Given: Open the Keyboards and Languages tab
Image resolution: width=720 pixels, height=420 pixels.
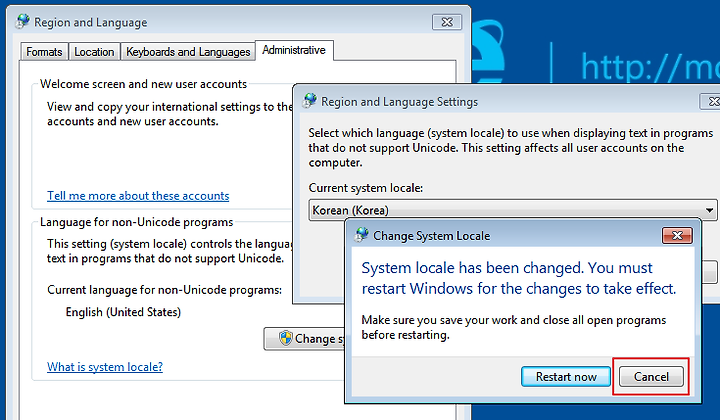Looking at the screenshot, I should coord(188,52).
